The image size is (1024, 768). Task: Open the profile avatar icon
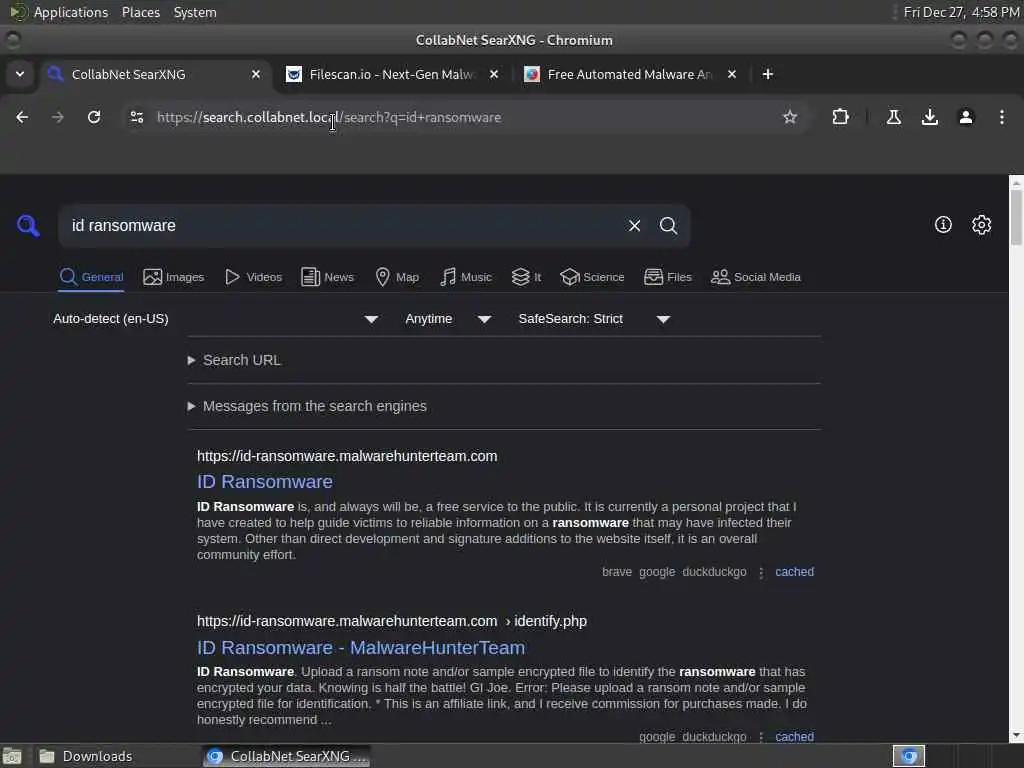(x=965, y=117)
